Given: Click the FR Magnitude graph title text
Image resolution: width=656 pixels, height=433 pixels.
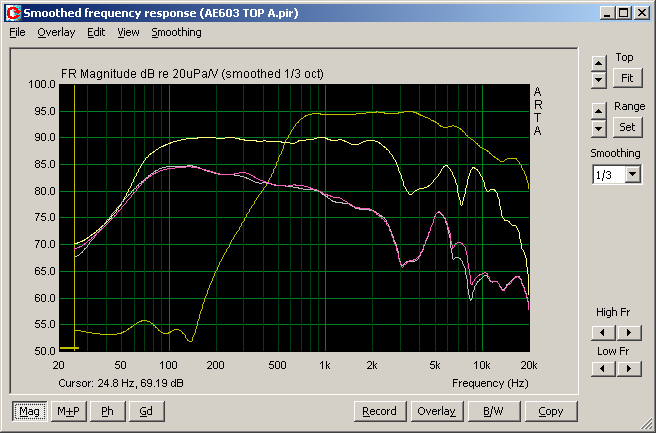Looking at the screenshot, I should pos(192,74).
